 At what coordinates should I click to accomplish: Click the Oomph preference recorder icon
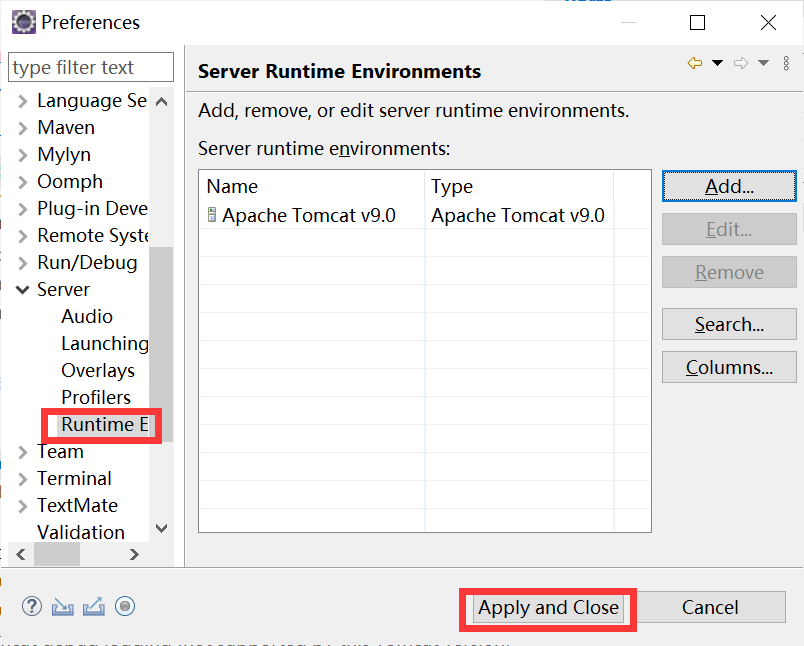click(125, 606)
